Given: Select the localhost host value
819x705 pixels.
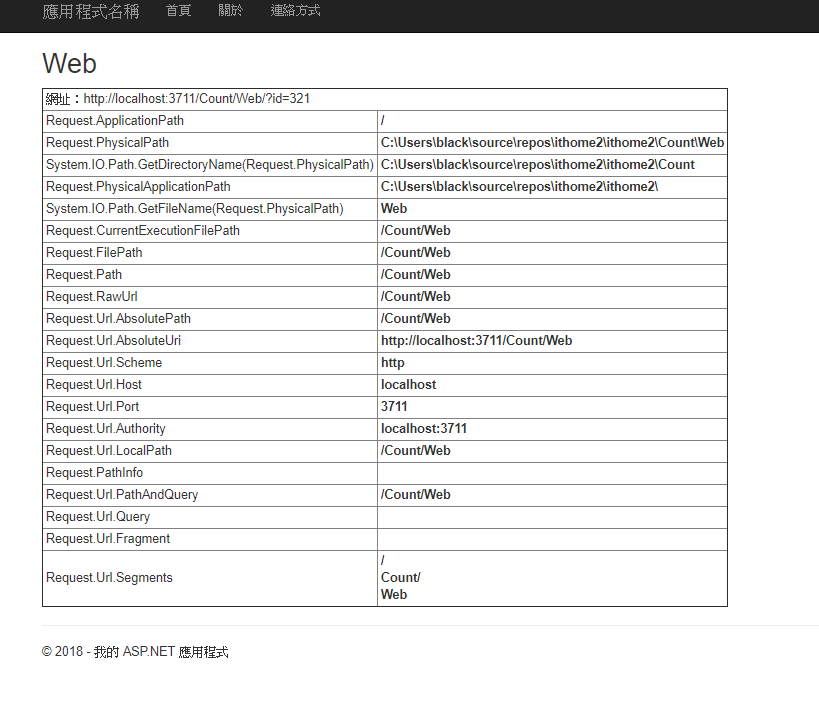Looking at the screenshot, I should point(408,384).
